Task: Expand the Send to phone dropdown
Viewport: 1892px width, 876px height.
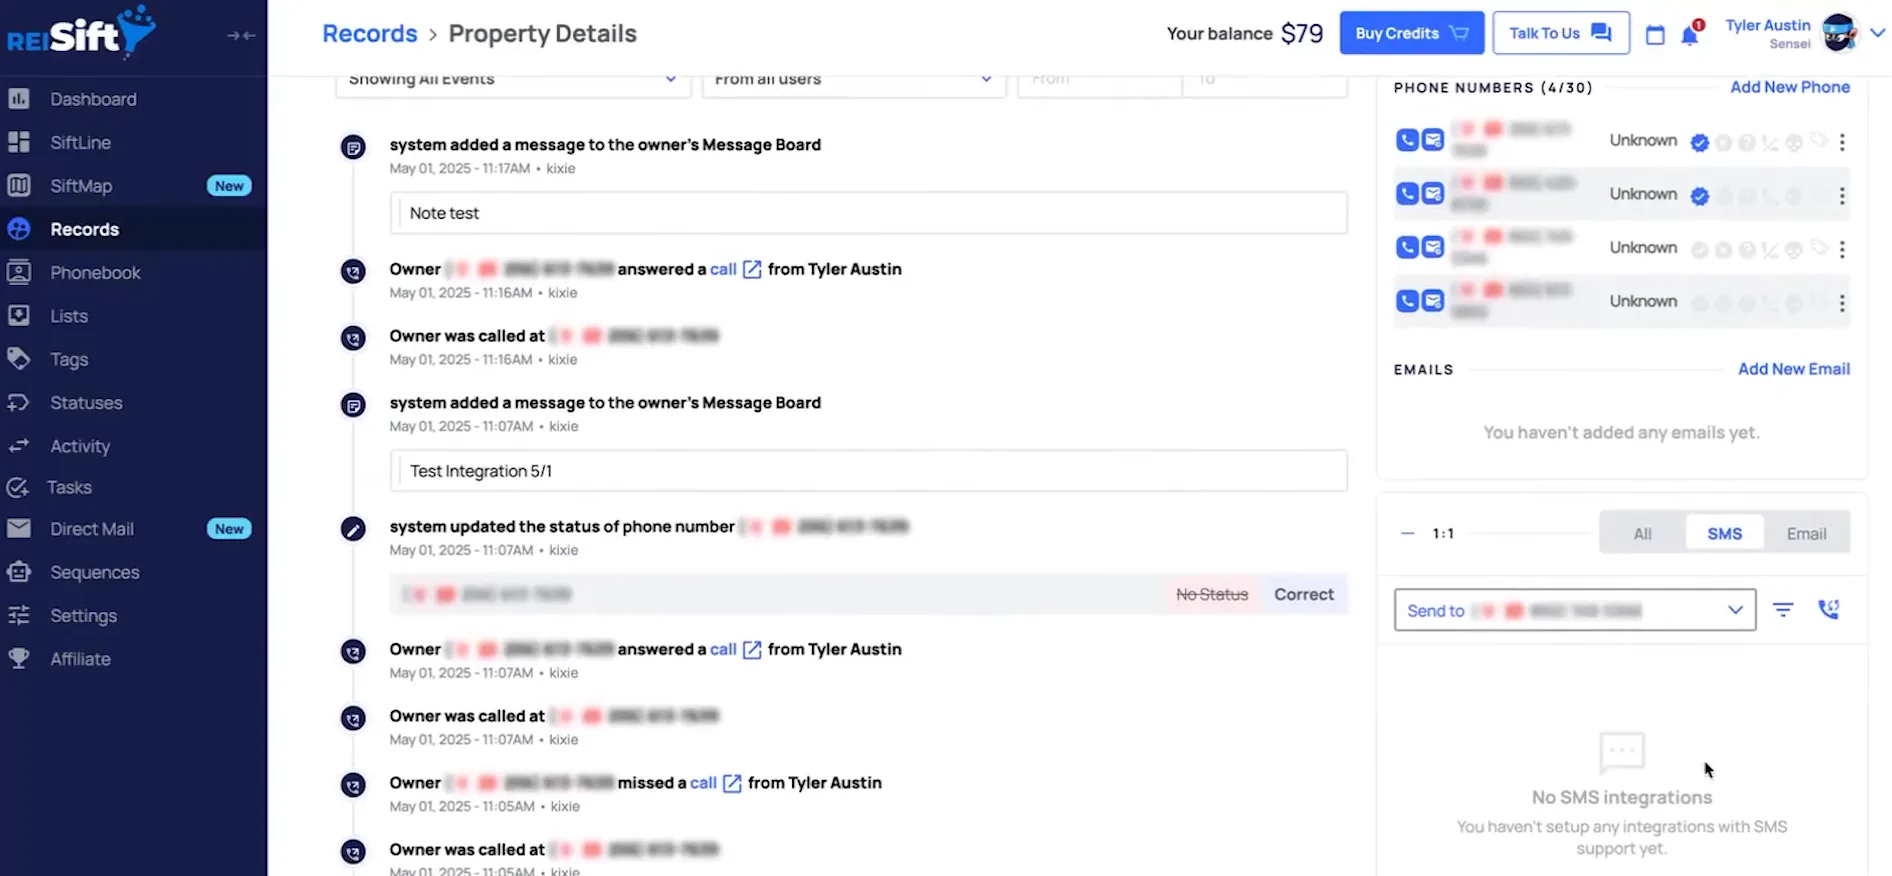Action: (1575, 610)
